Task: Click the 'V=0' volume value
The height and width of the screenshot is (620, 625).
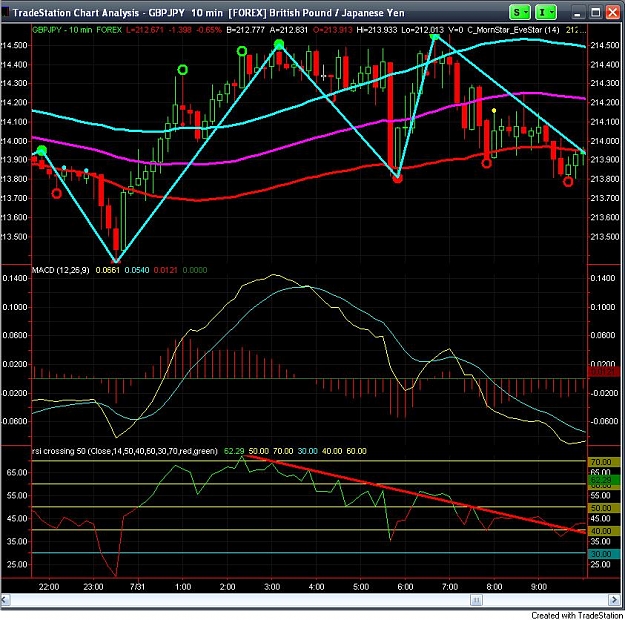Action: 456,30
